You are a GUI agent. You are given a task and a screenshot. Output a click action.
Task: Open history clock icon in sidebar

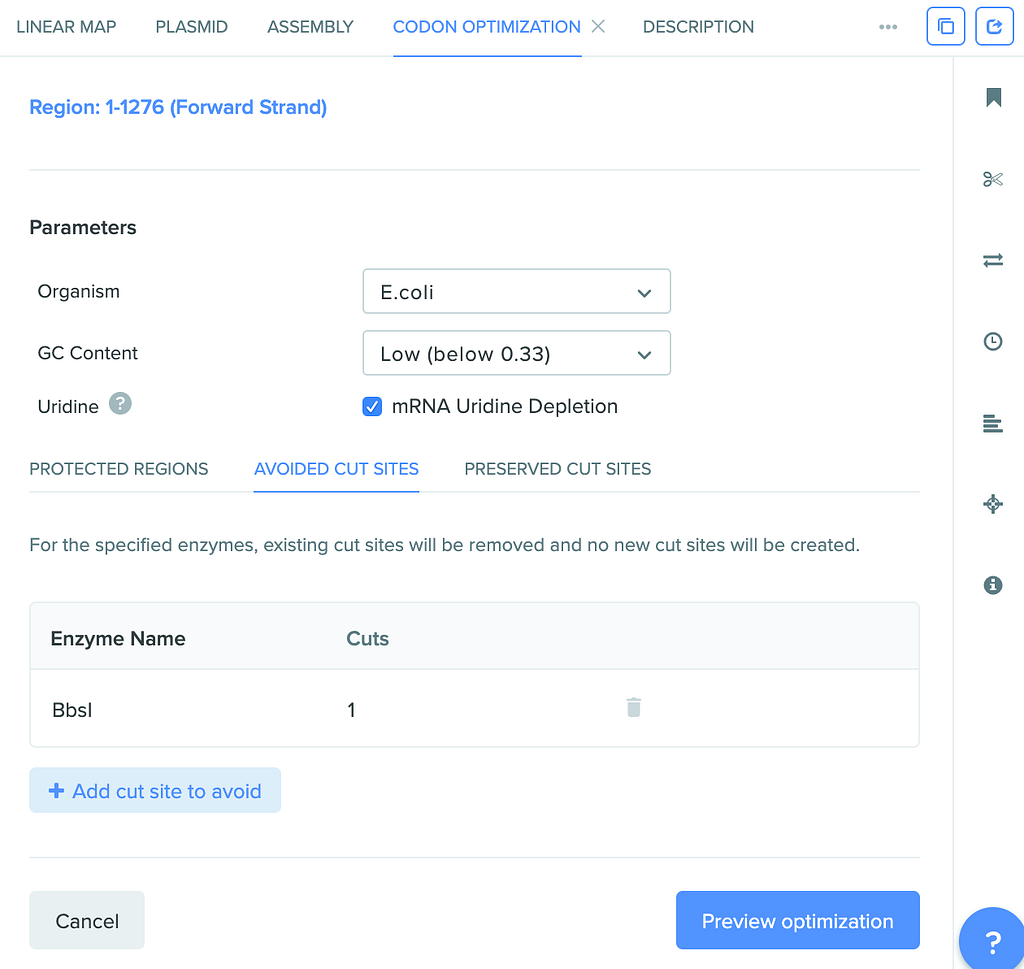click(993, 342)
